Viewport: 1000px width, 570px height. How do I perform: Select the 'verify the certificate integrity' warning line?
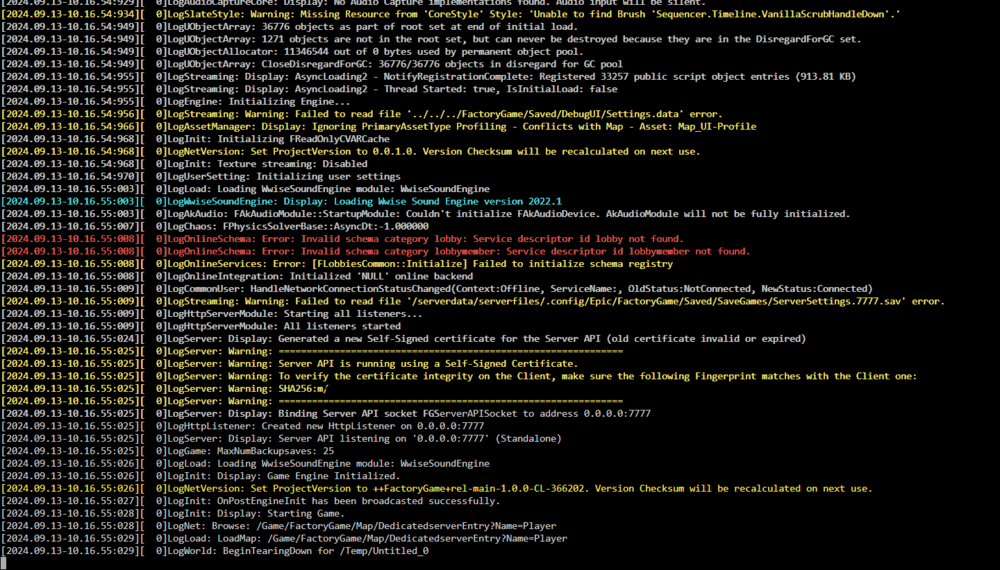point(459,376)
